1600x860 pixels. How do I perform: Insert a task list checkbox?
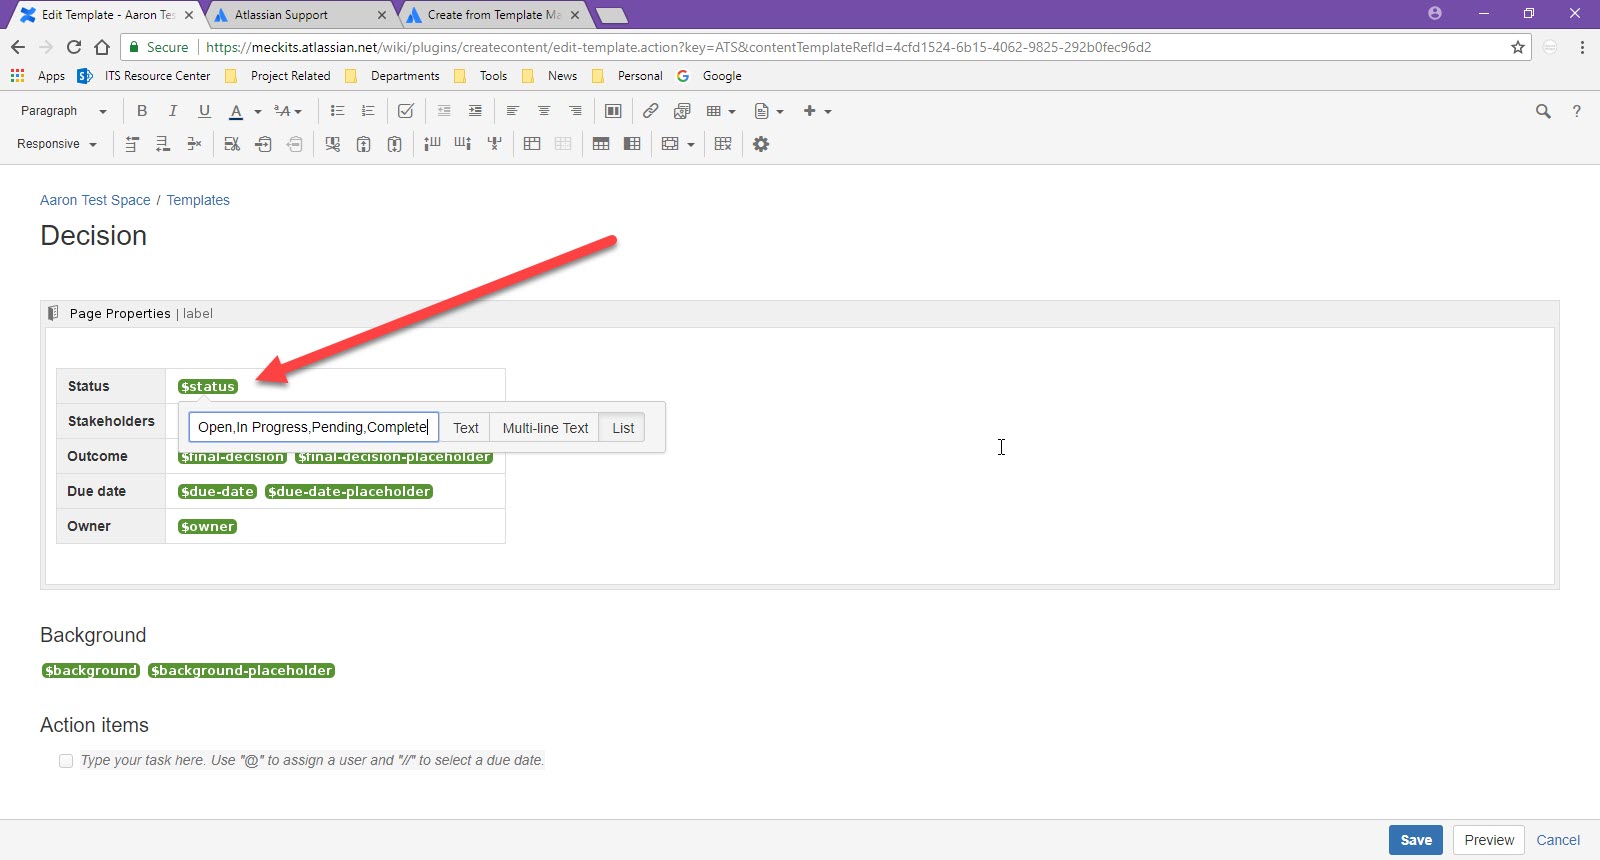tap(405, 111)
